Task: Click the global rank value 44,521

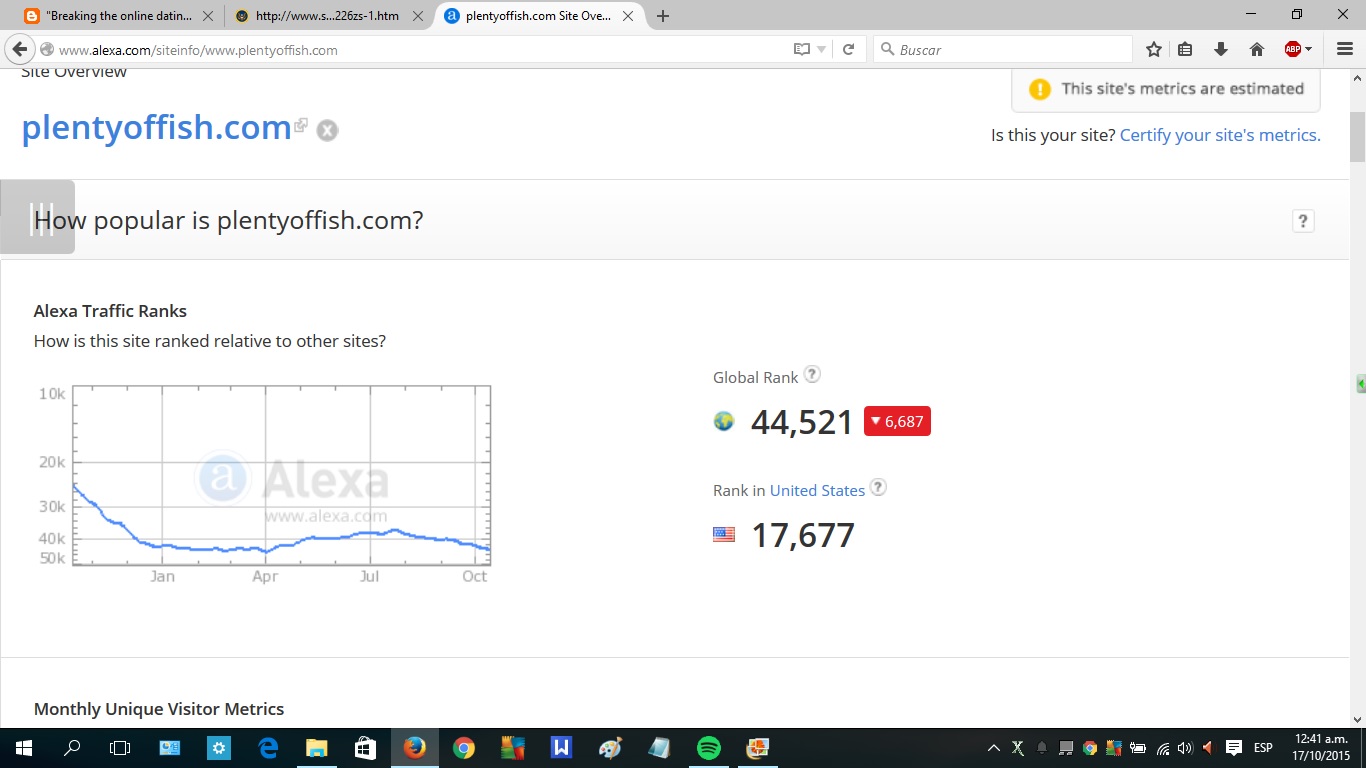Action: pyautogui.click(x=802, y=422)
